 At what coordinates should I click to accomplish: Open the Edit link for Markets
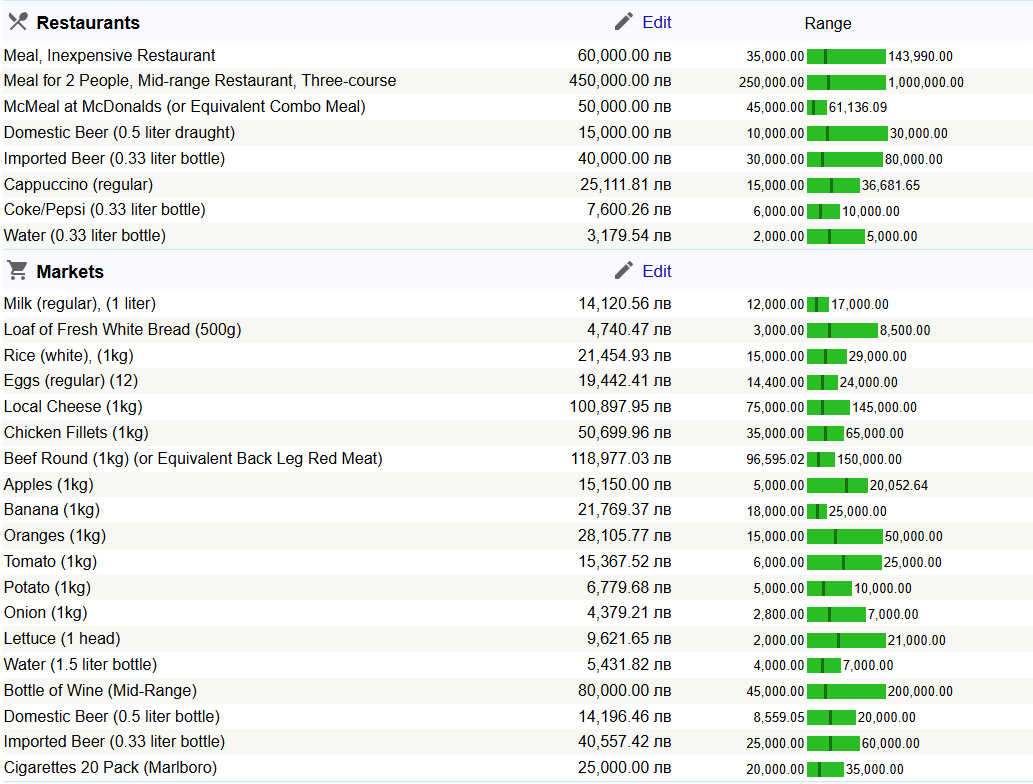tap(657, 271)
